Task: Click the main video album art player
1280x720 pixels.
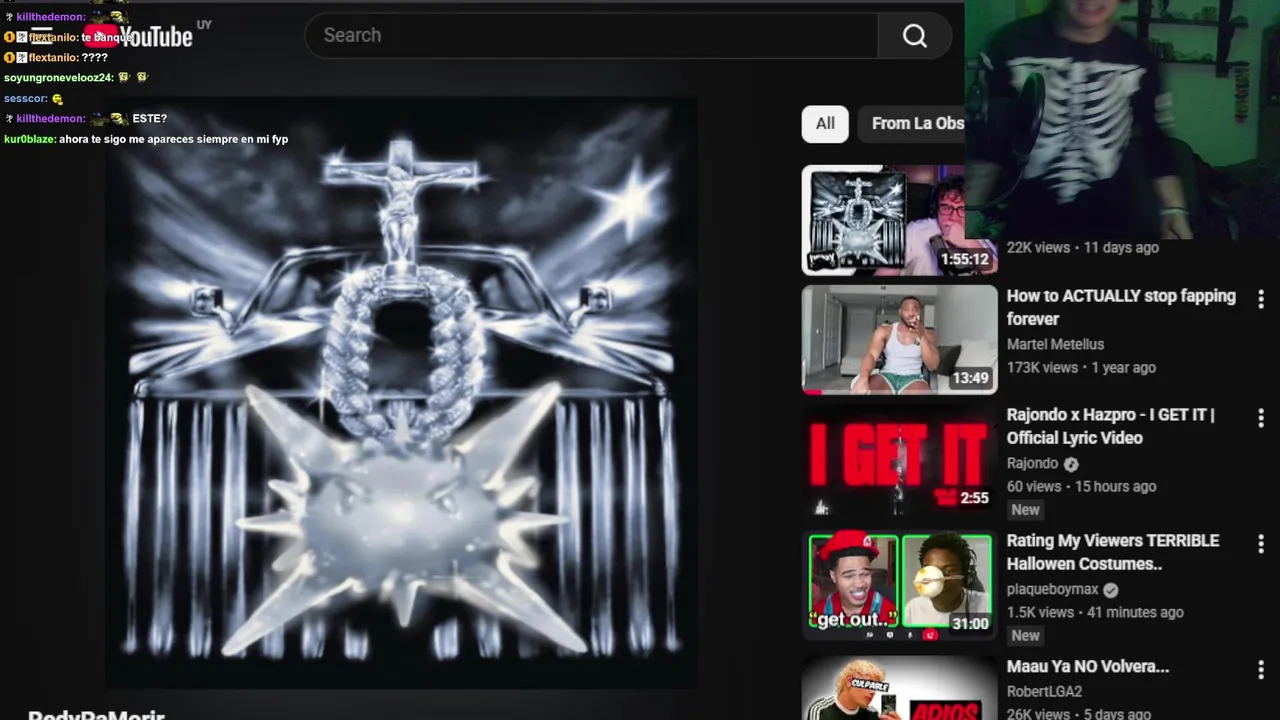Action: (x=401, y=393)
